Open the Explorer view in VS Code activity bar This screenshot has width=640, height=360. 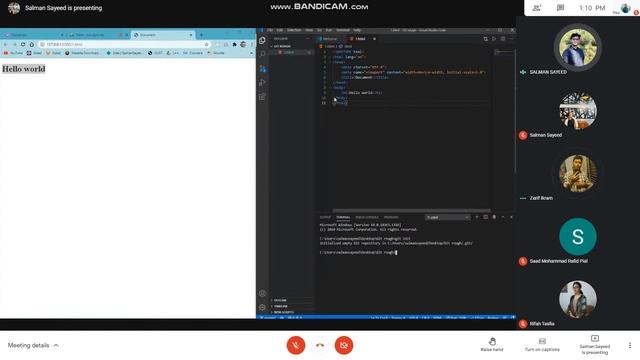262,40
